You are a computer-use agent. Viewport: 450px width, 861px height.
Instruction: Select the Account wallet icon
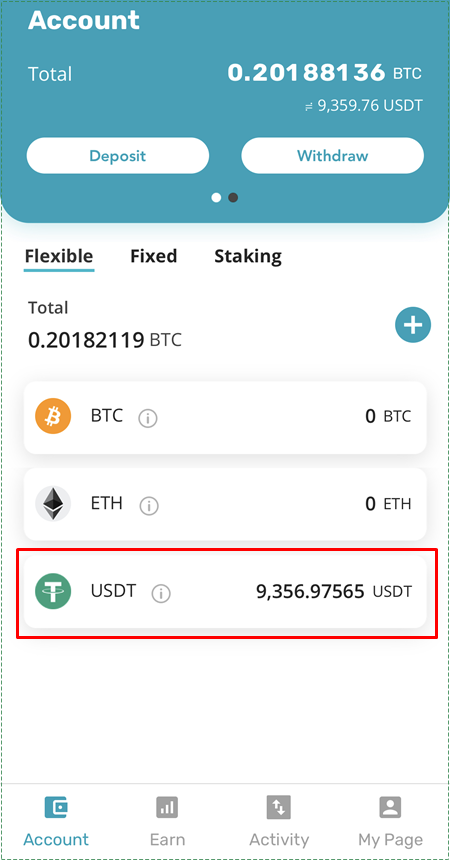[x=56, y=807]
